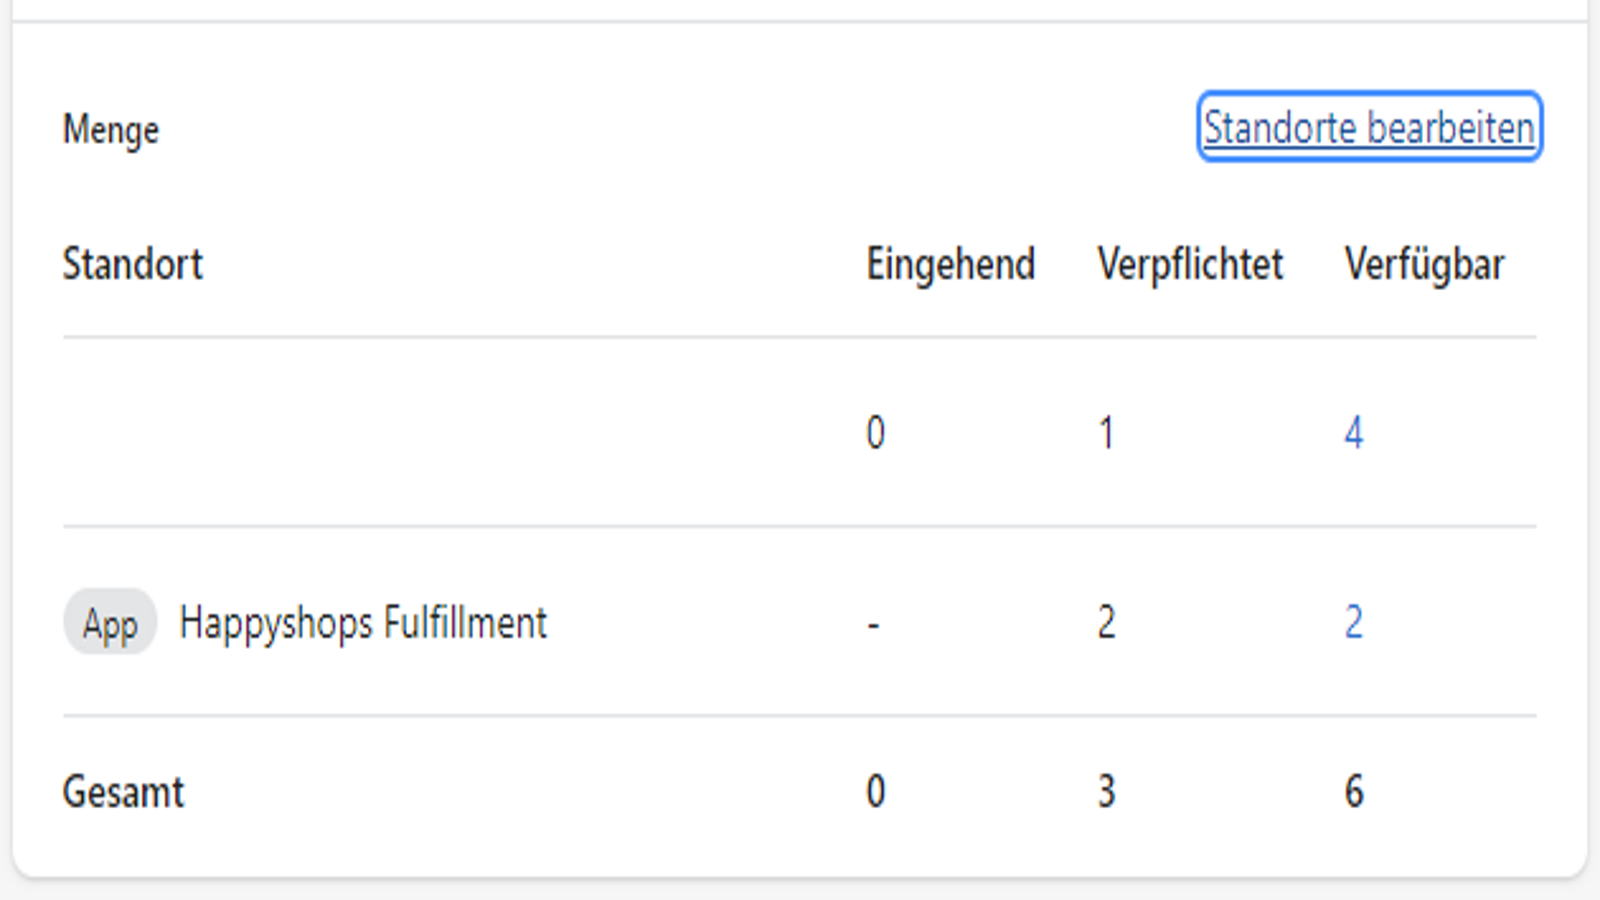Click available quantity 2 for Happyshops Fulfillment
This screenshot has height=900, width=1600.
(1353, 622)
